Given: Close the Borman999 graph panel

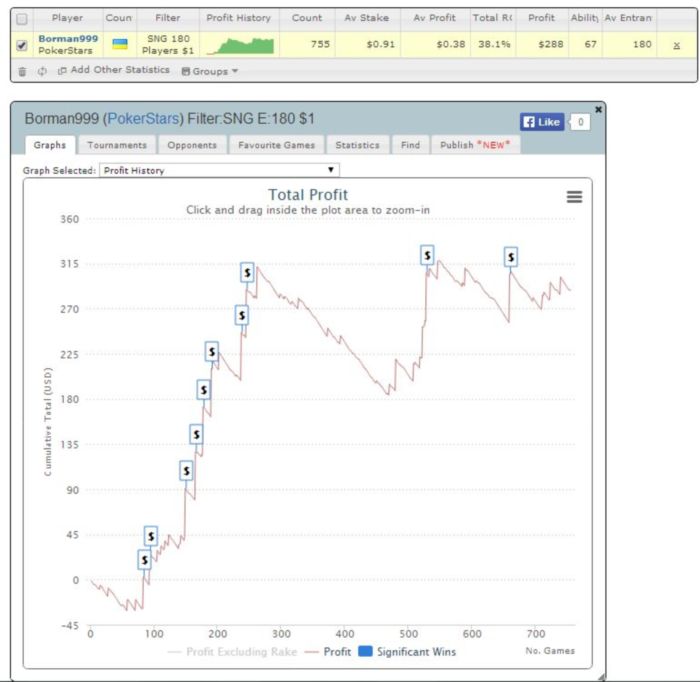Looking at the screenshot, I should click(599, 109).
